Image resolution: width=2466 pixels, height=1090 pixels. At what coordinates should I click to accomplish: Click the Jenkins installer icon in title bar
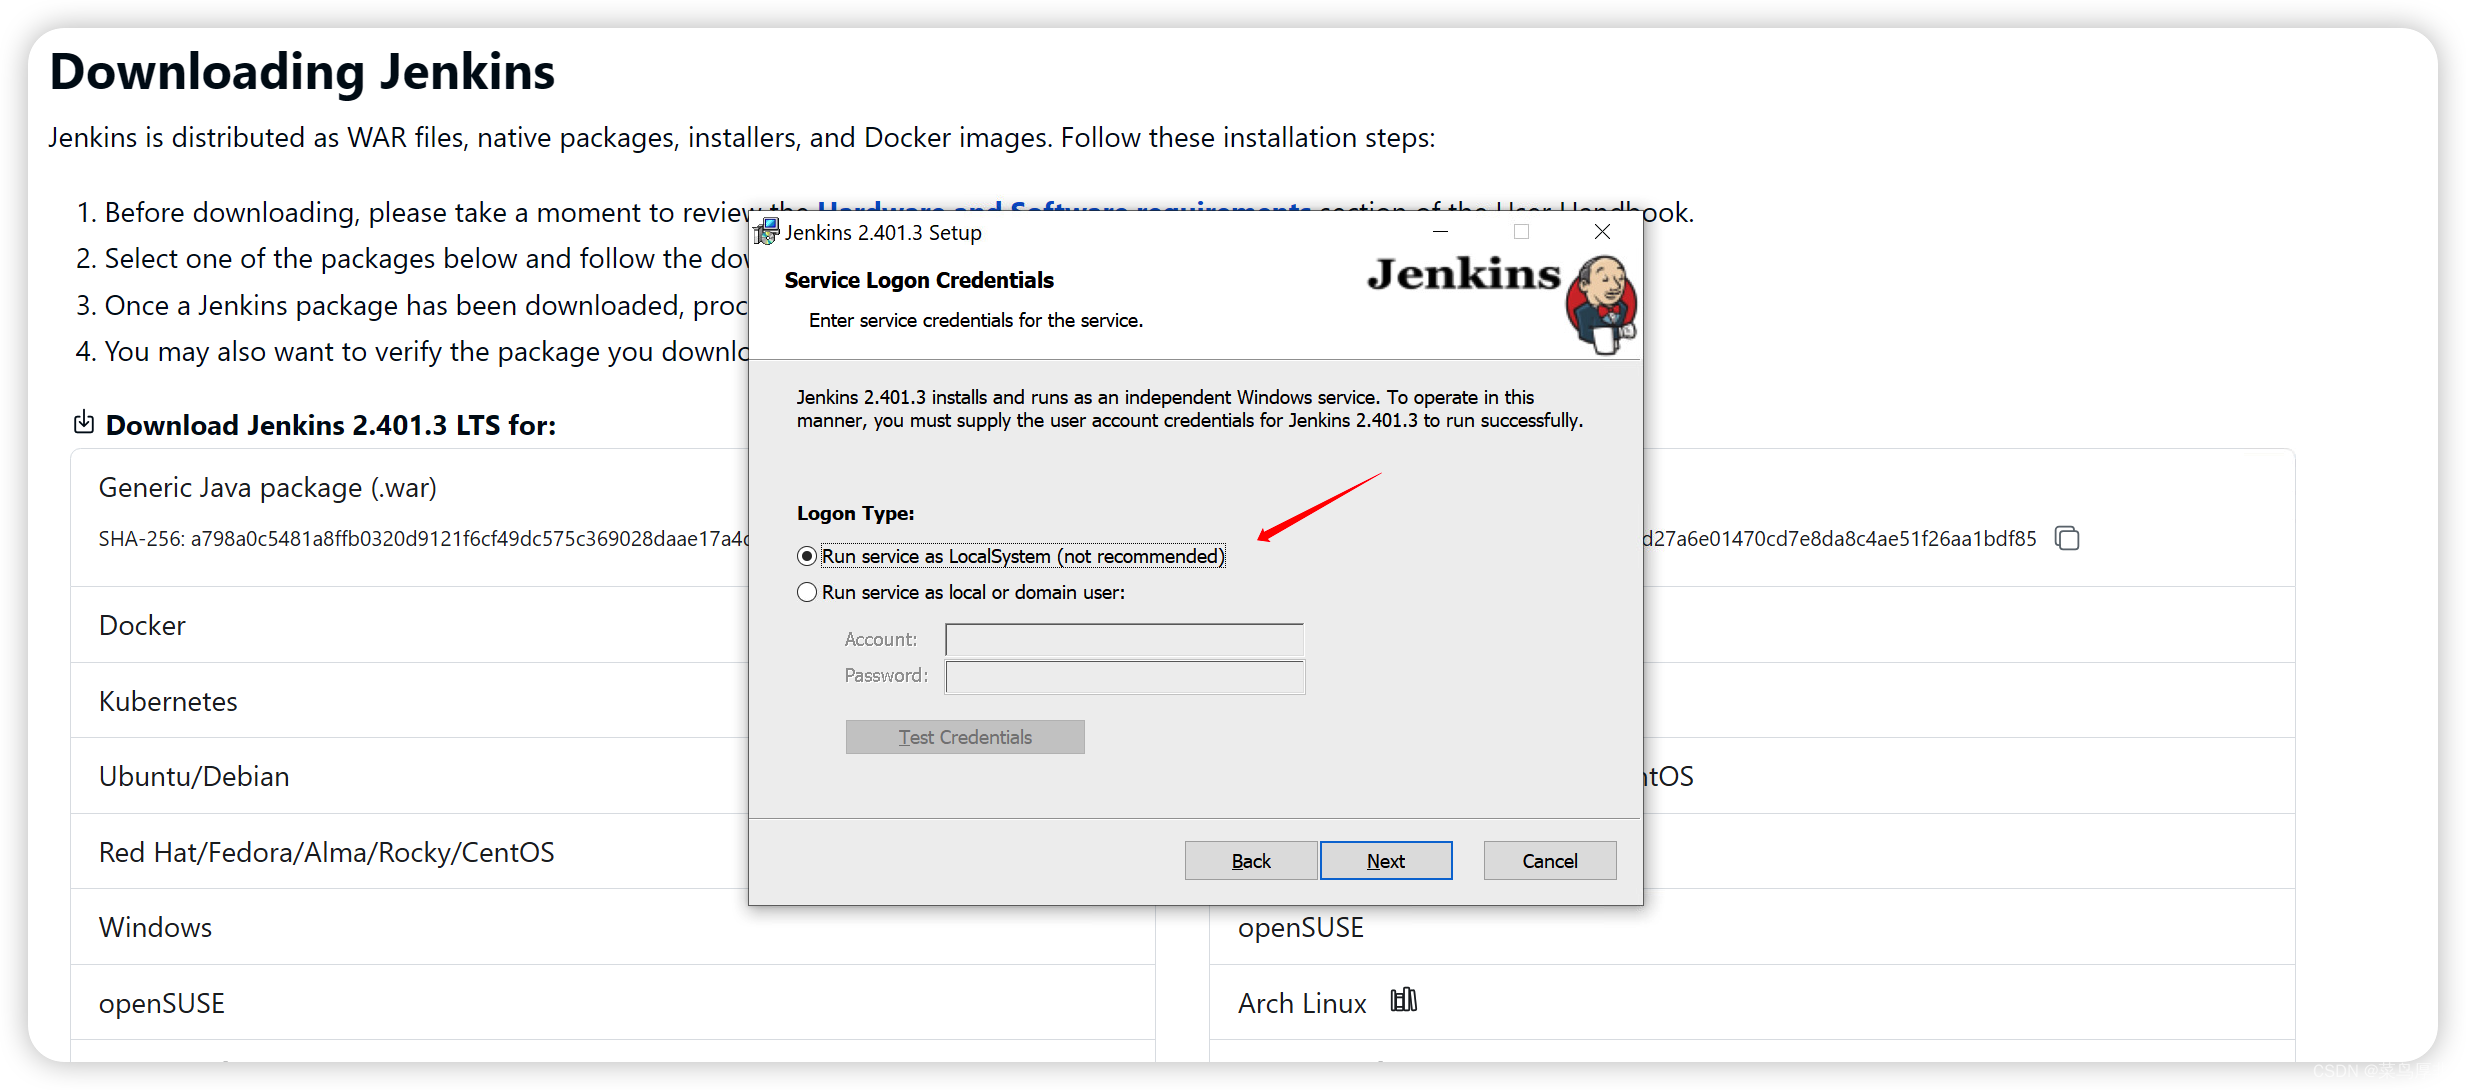pos(766,232)
